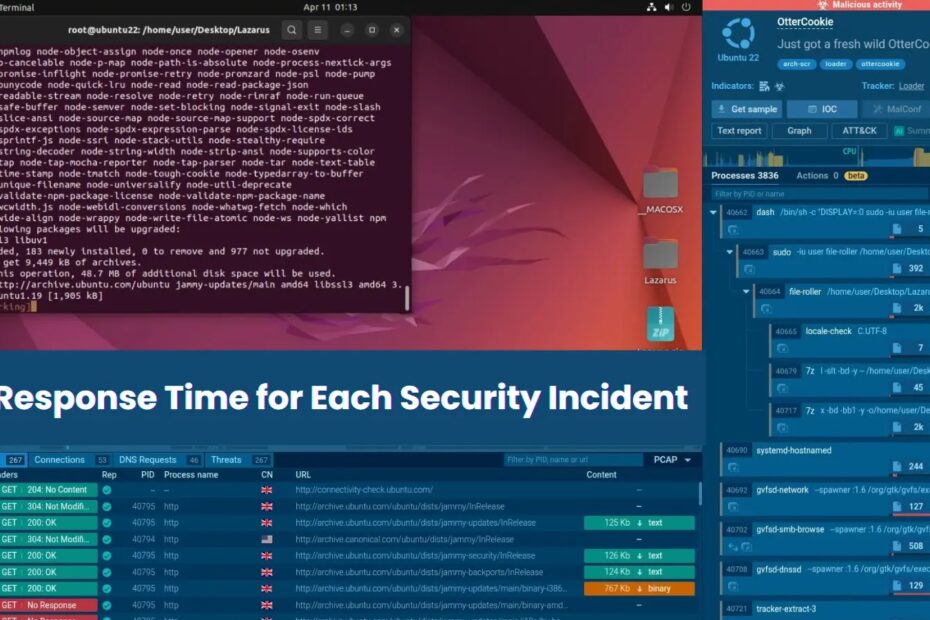930x620 pixels.
Task: Open the ATT&CK matrix button
Action: [x=859, y=131]
